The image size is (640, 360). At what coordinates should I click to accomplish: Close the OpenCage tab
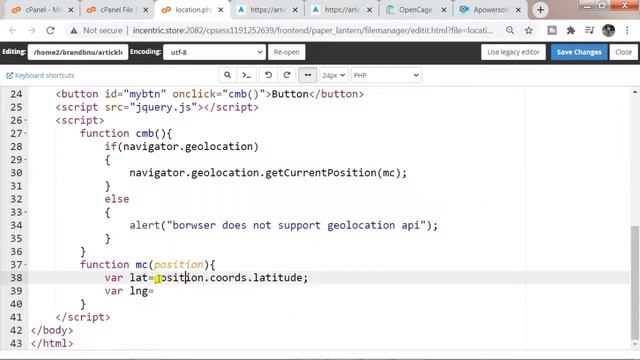coord(444,10)
